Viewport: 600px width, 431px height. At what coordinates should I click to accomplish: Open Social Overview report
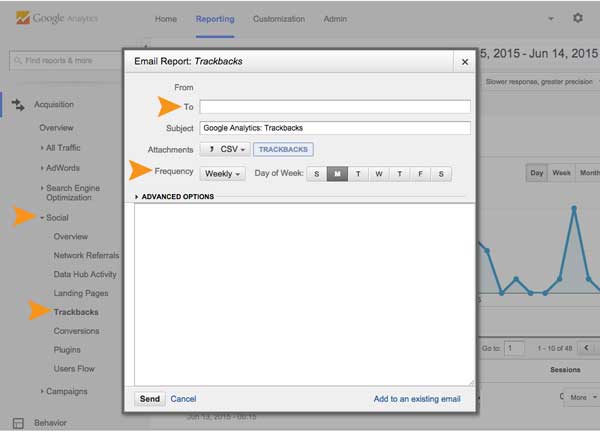tap(71, 237)
